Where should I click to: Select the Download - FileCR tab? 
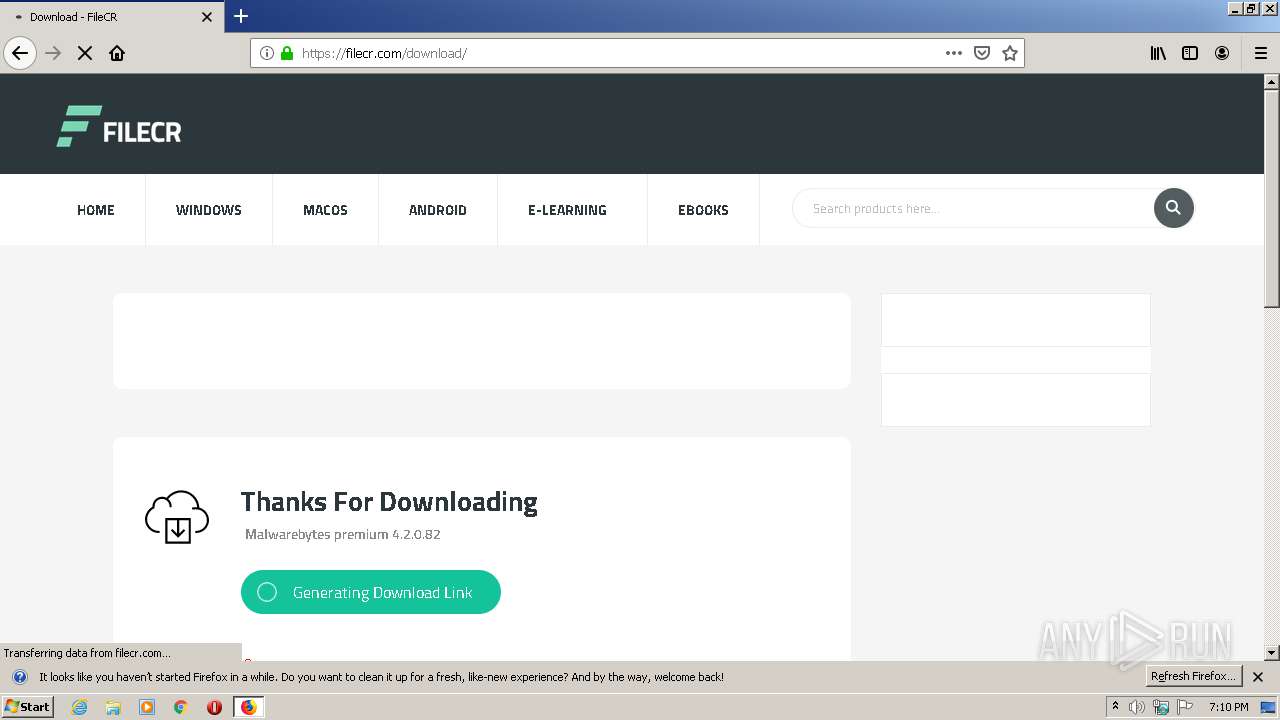(x=111, y=17)
